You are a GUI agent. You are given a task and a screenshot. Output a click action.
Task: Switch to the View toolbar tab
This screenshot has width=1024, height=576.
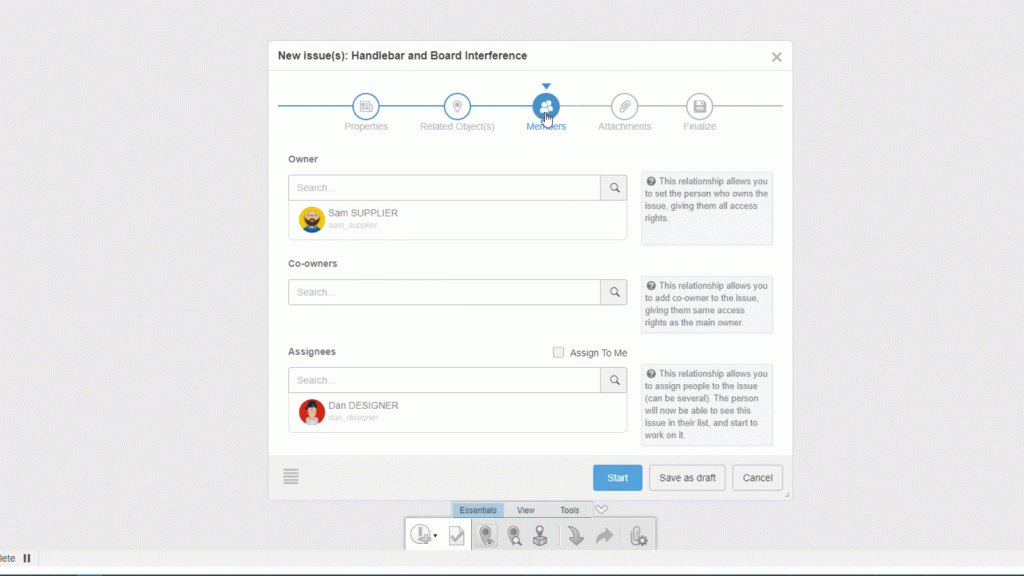pyautogui.click(x=525, y=510)
